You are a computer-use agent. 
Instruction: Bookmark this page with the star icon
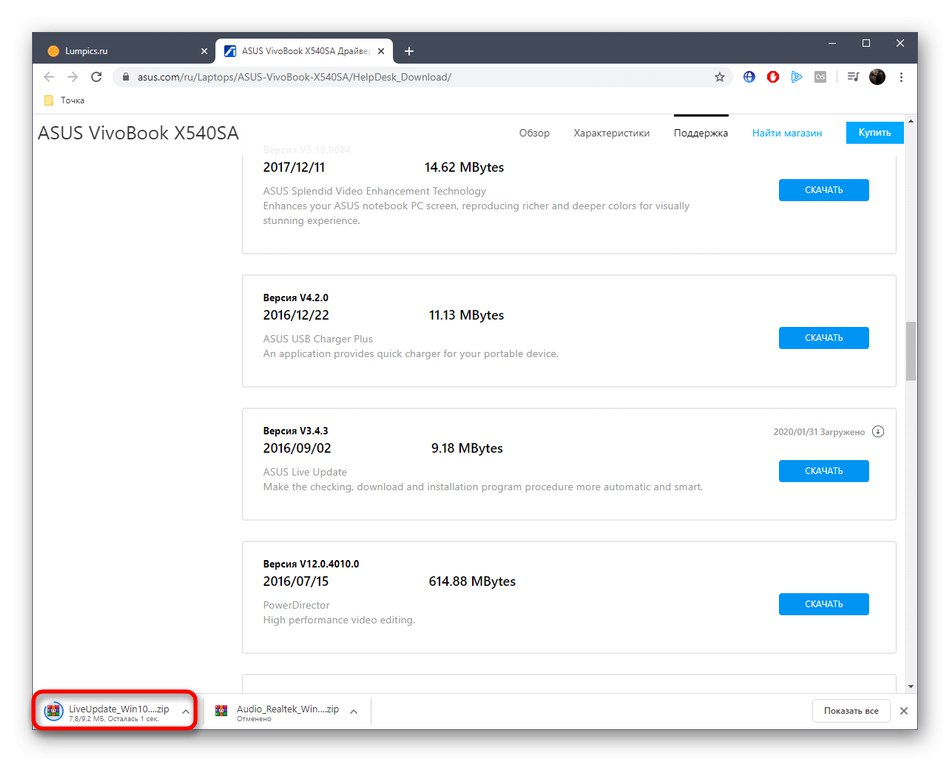pos(720,76)
